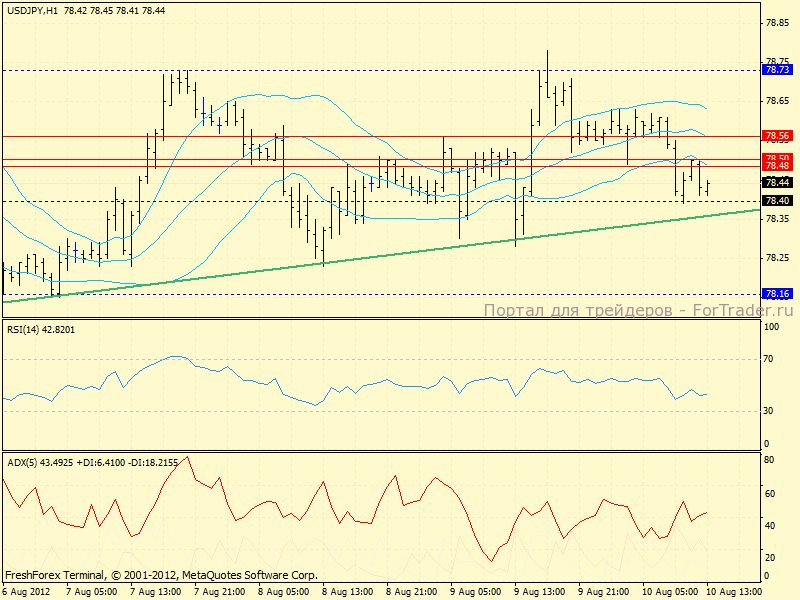Click the current price 78.44 tag

tap(777, 183)
